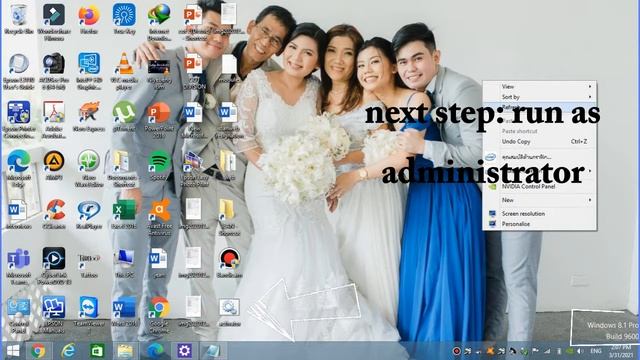Image resolution: width=640 pixels, height=360 pixels.
Task: Expand the Sort by submenu
Action: pyautogui.click(x=540, y=97)
